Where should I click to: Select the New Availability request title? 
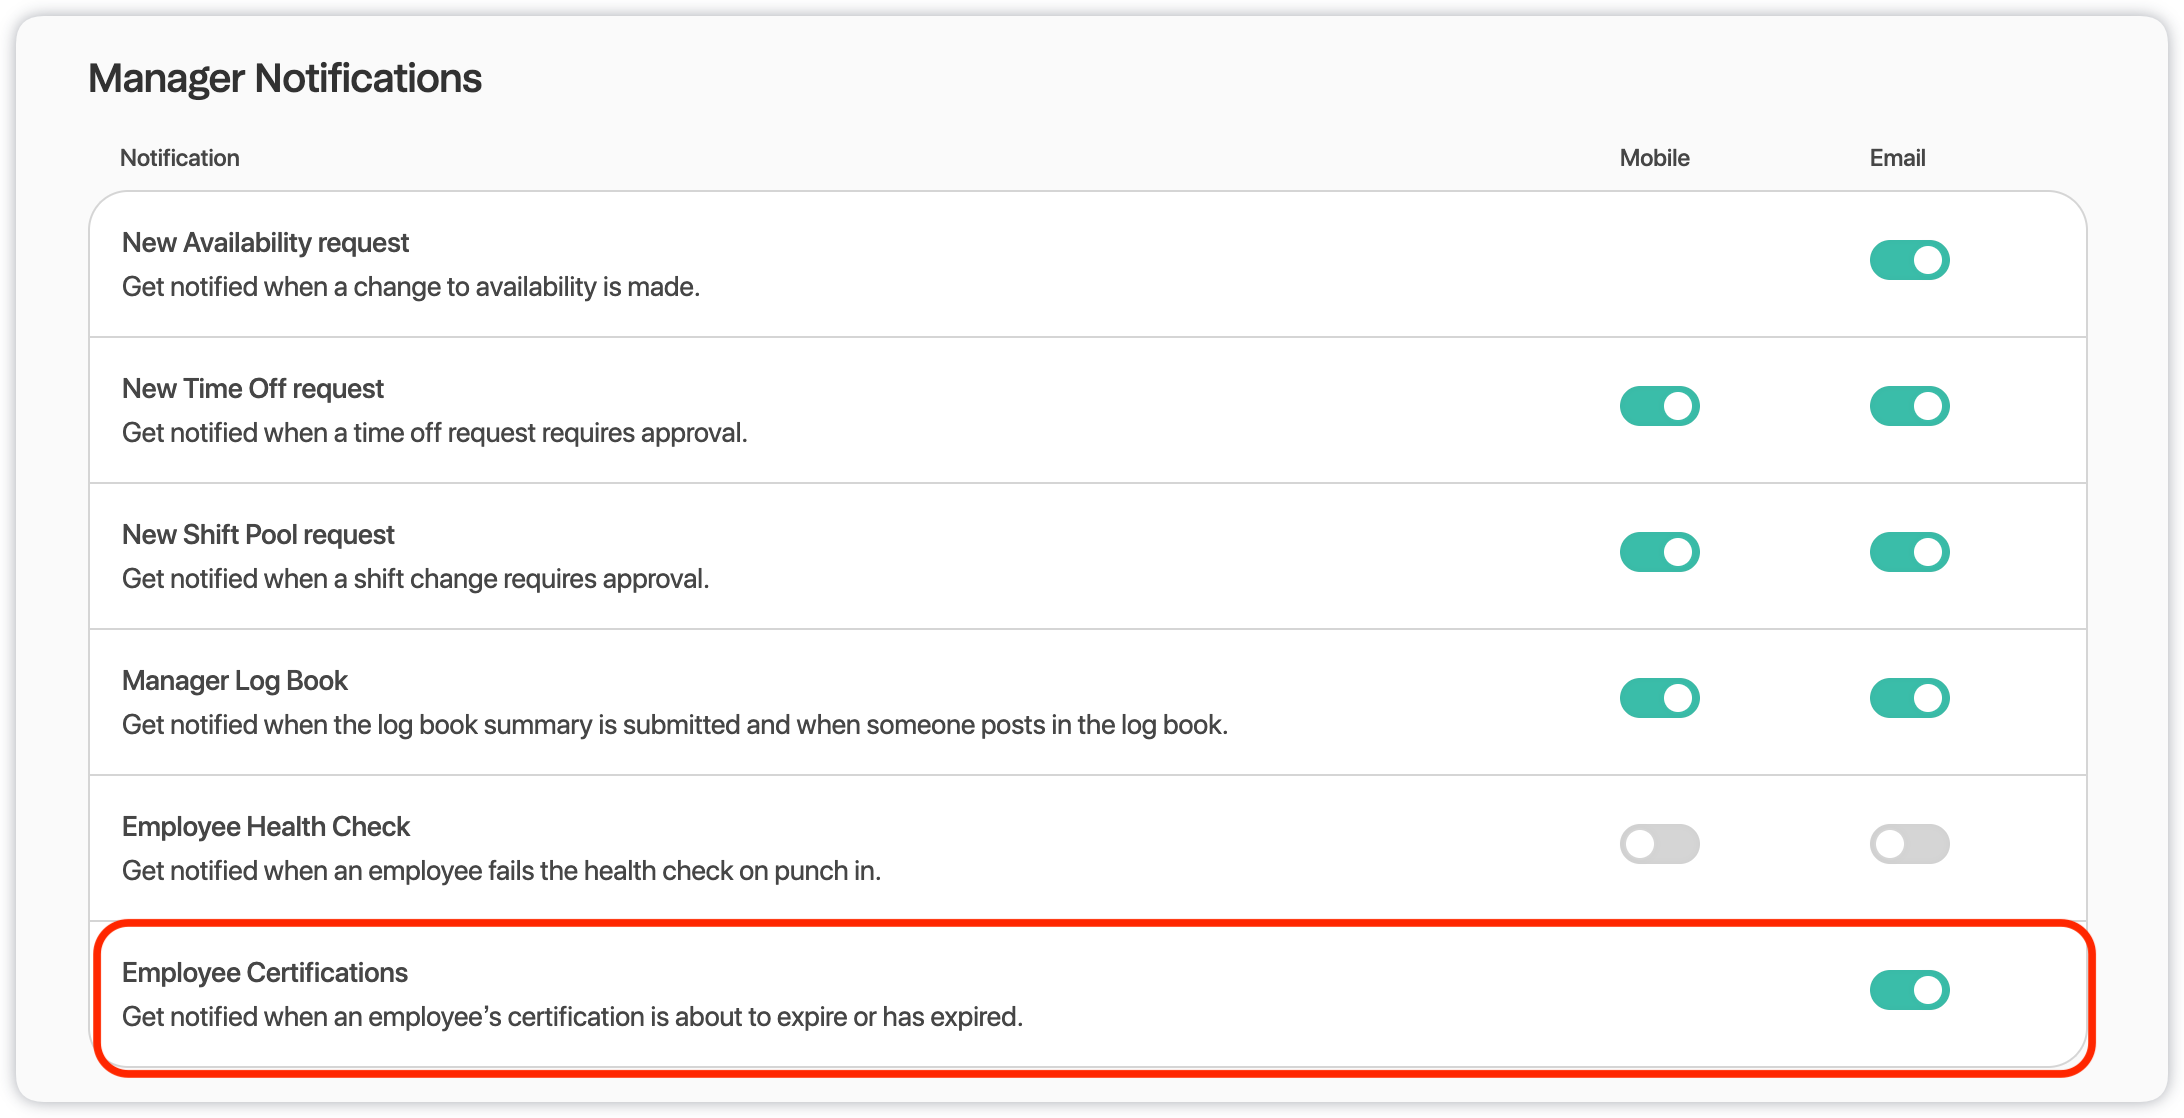pos(265,243)
